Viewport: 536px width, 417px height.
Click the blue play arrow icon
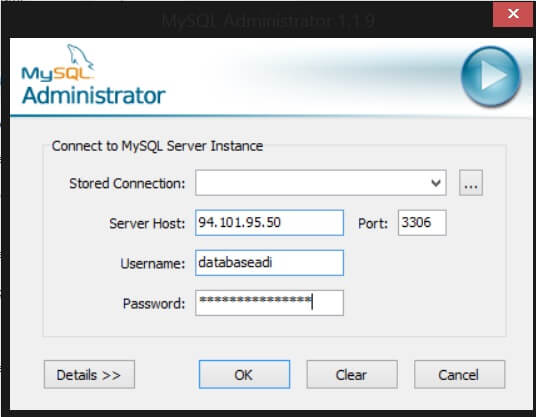pyautogui.click(x=491, y=76)
